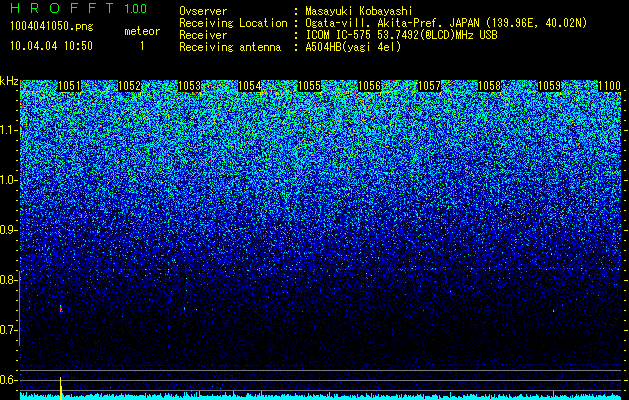Click the 1054 time marker
Image resolution: width=629 pixels, height=400 pixels.
click(x=250, y=86)
